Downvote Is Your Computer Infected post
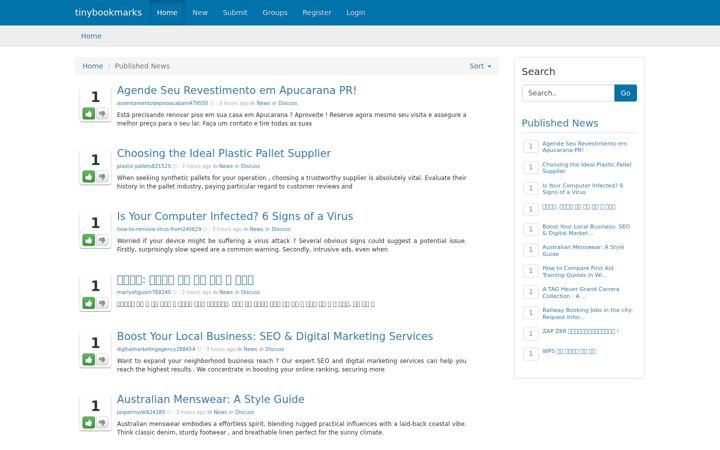Screen dimensions: 720x450 (102, 240)
